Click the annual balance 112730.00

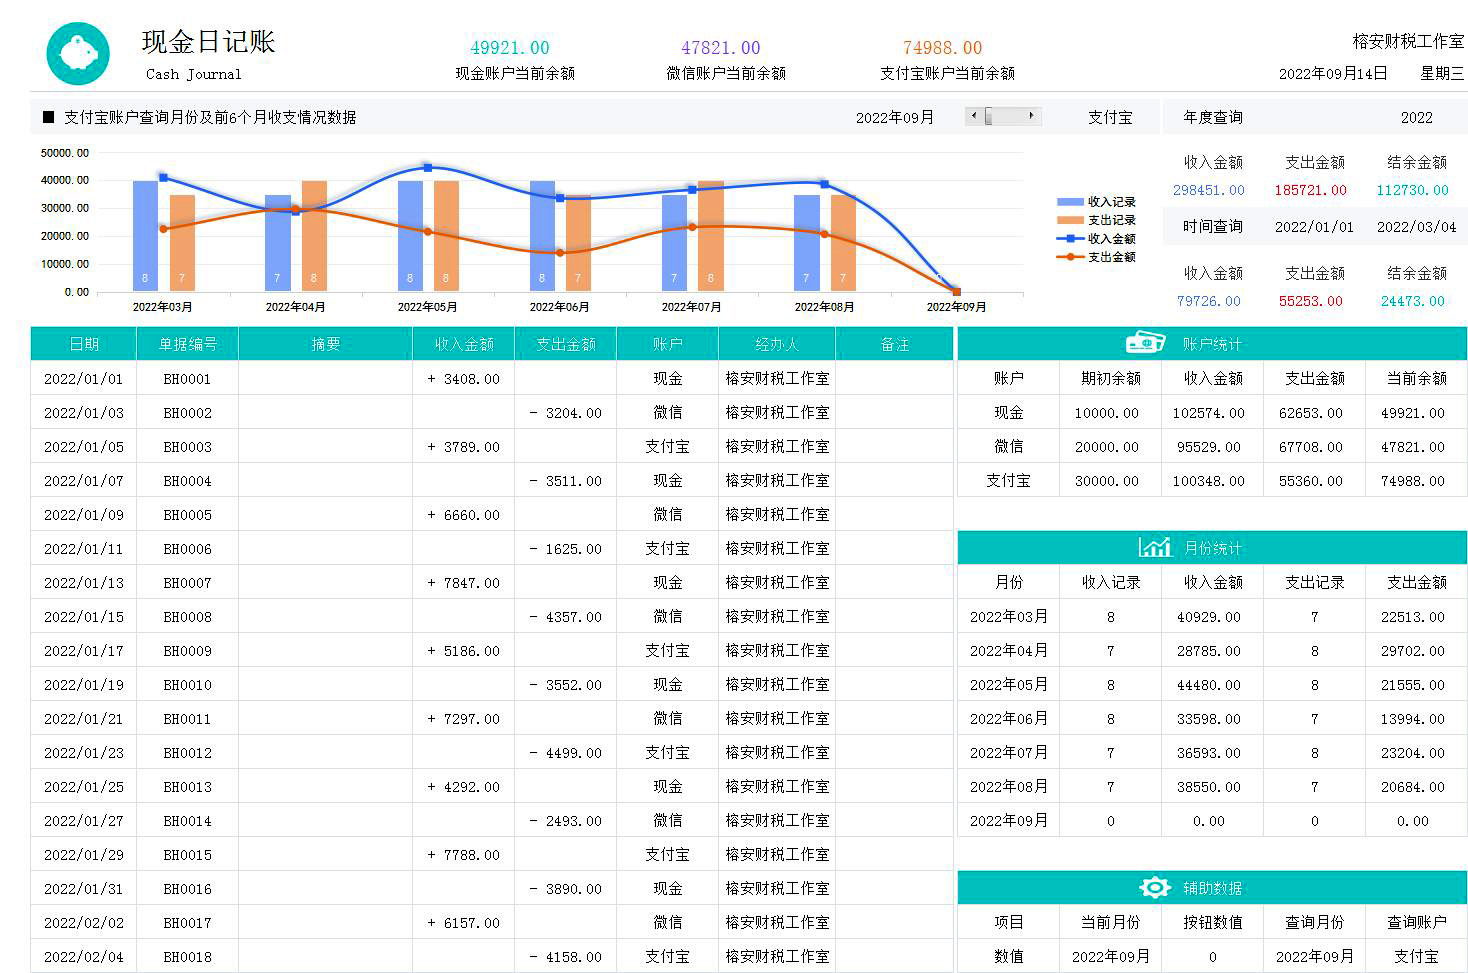[1413, 190]
